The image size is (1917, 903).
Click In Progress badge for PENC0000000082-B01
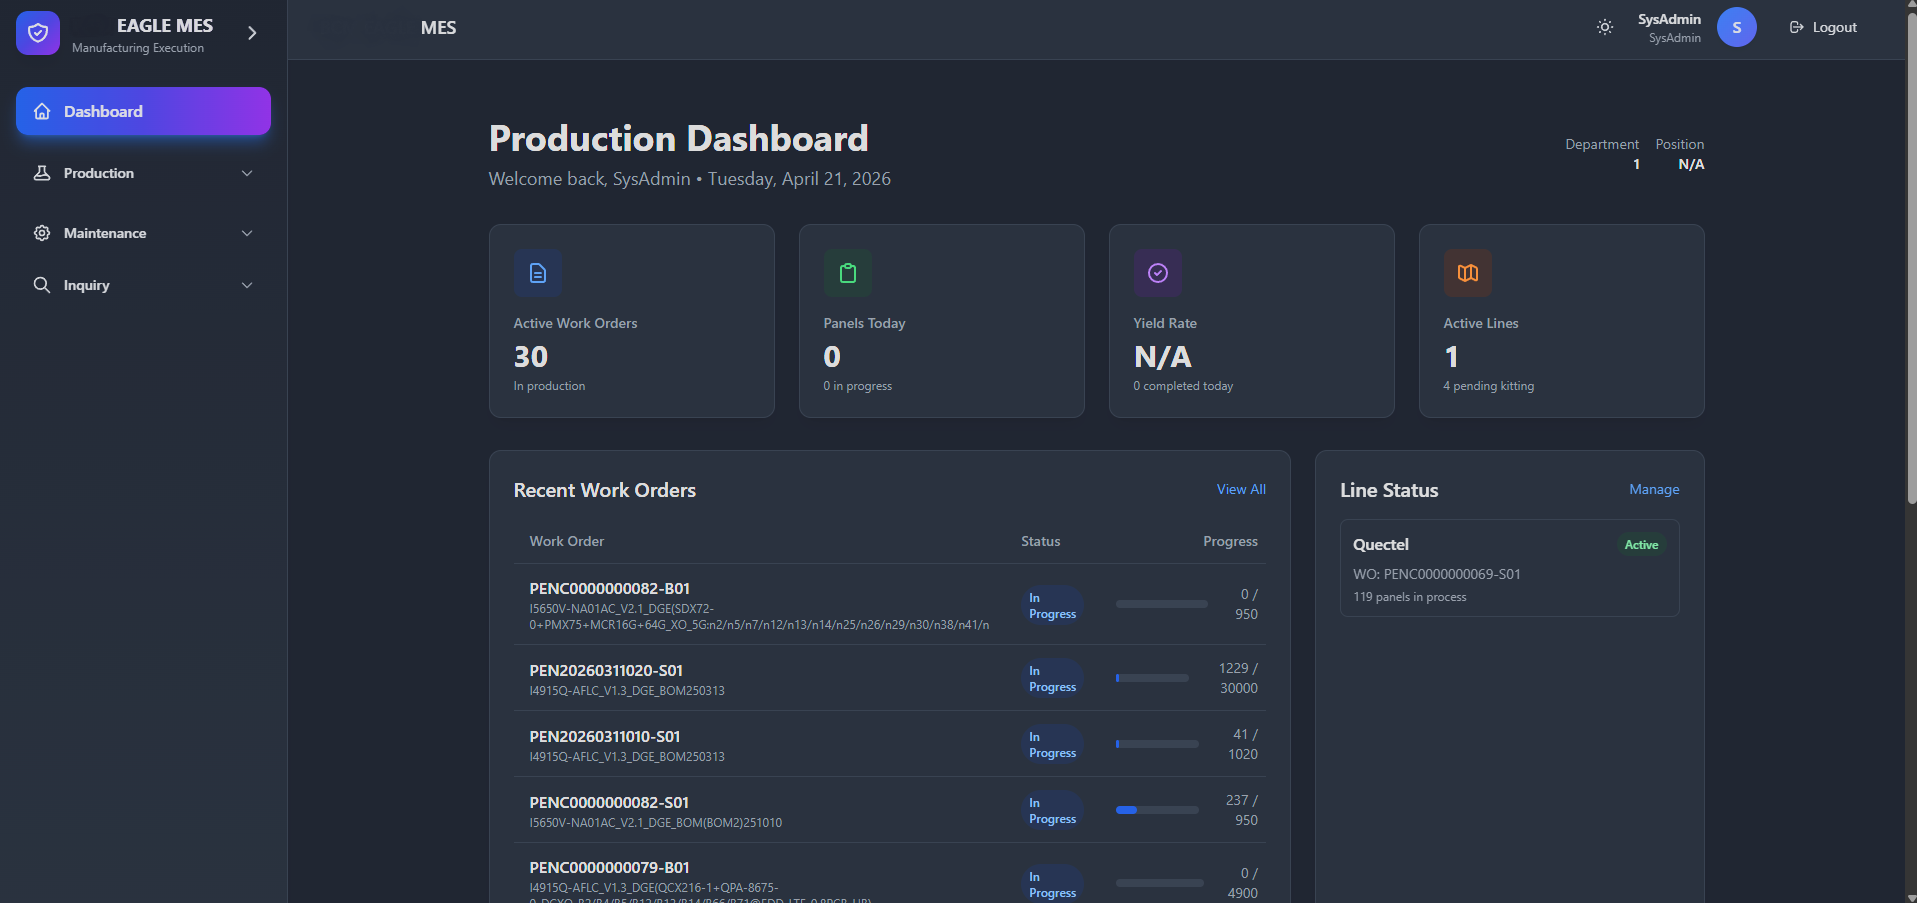pyautogui.click(x=1053, y=606)
